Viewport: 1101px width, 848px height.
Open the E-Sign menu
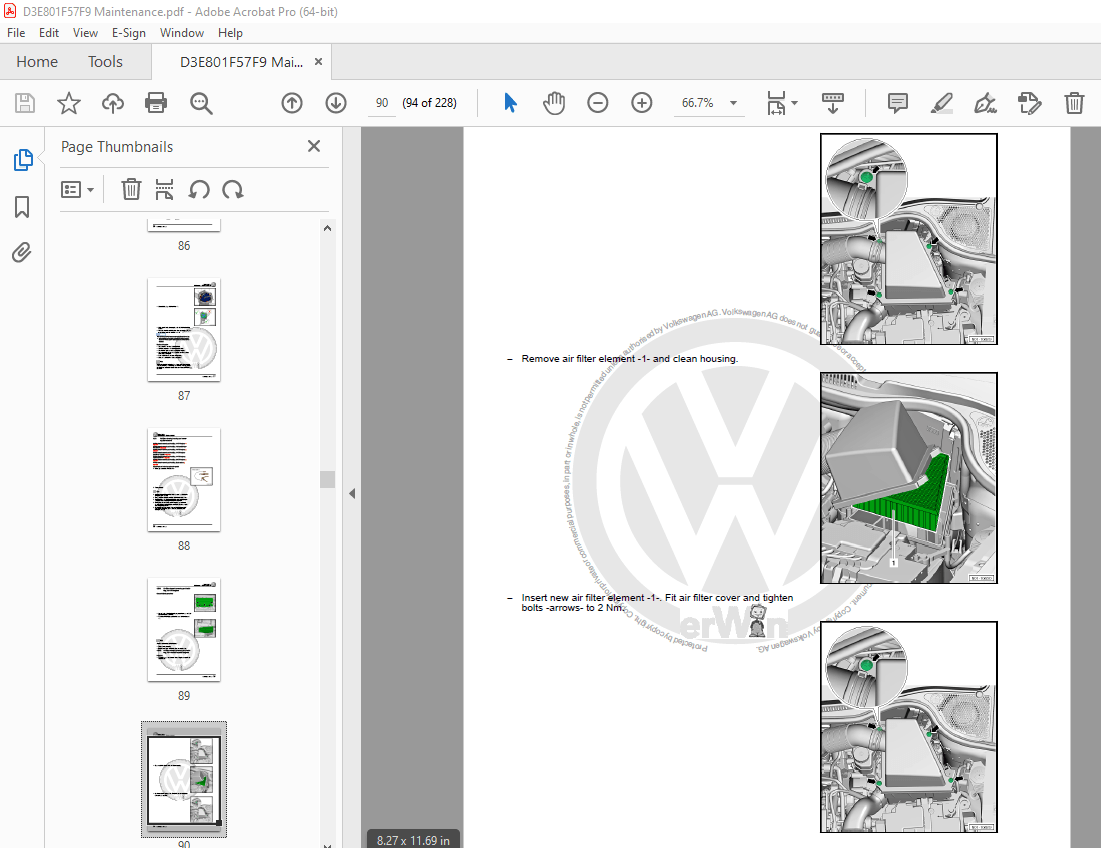coord(129,32)
